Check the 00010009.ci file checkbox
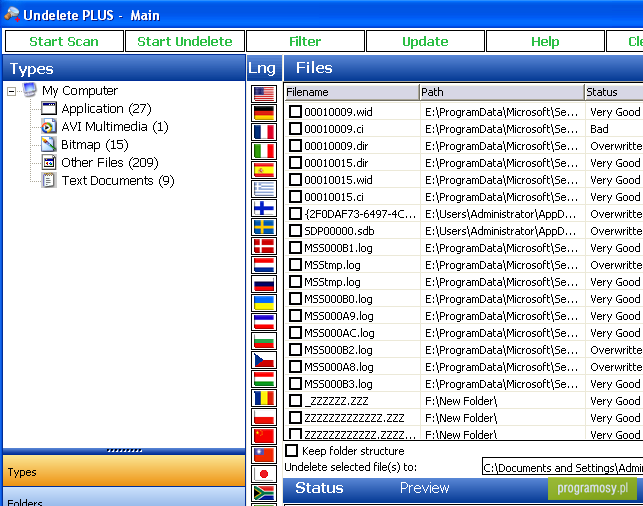 point(295,129)
